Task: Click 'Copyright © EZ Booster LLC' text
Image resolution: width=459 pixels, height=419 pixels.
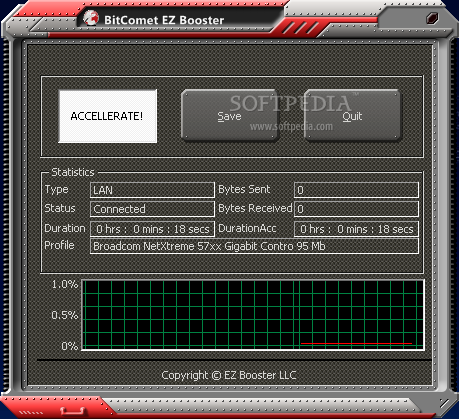Action: (229, 375)
